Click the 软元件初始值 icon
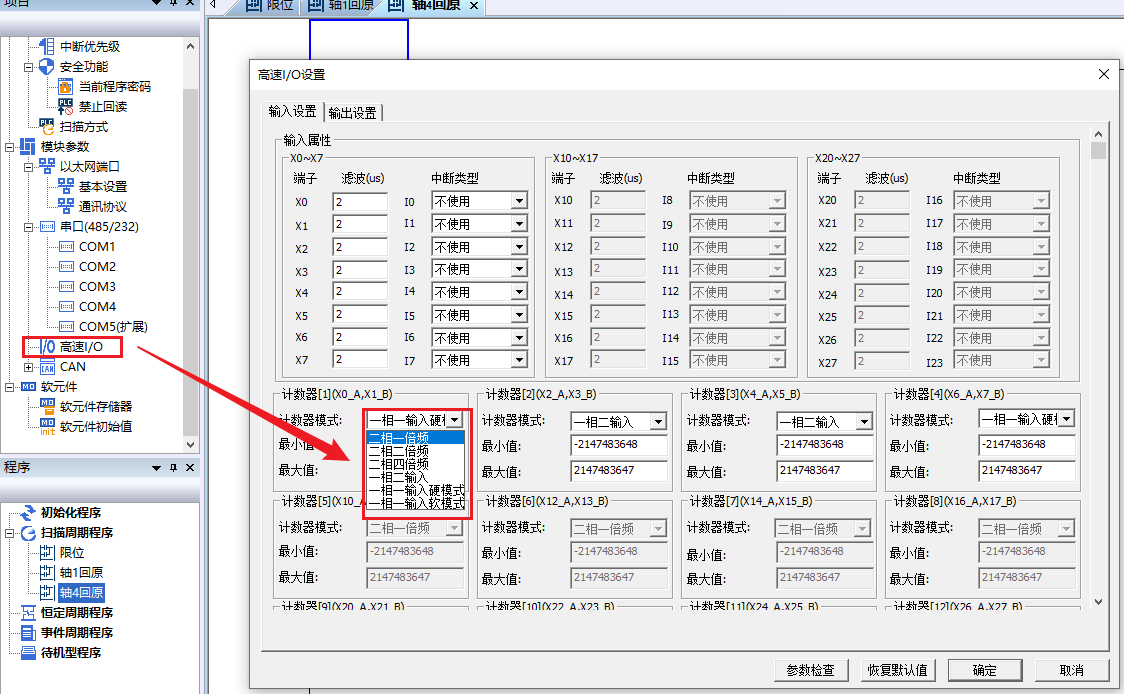This screenshot has width=1124, height=694. pyautogui.click(x=47, y=427)
